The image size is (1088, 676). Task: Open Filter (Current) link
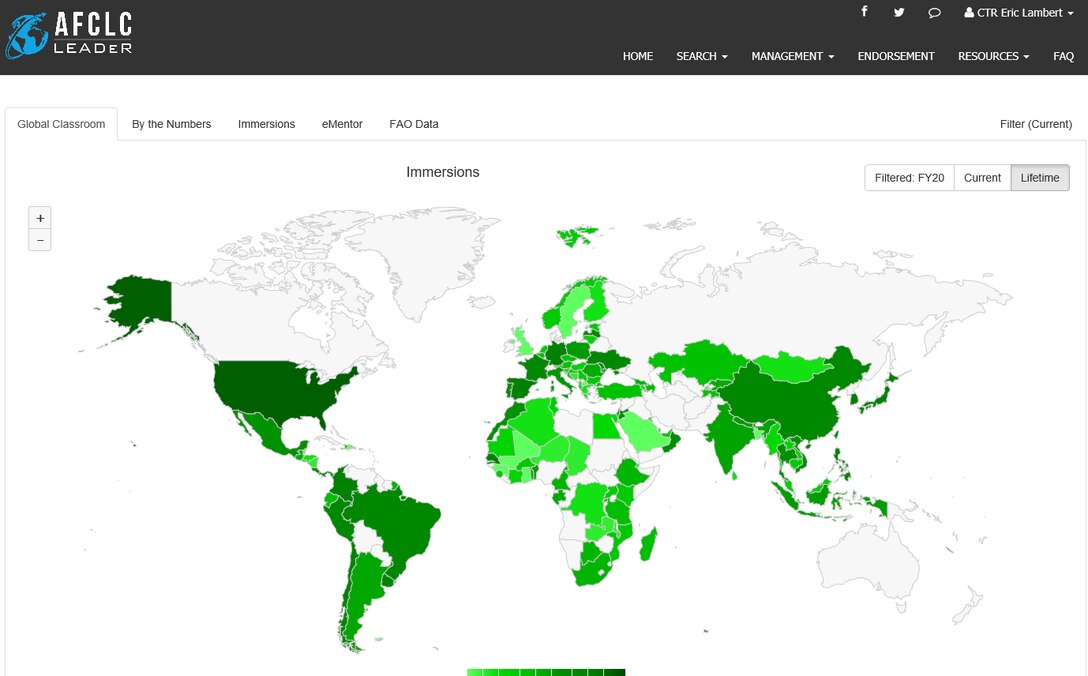coord(1035,124)
